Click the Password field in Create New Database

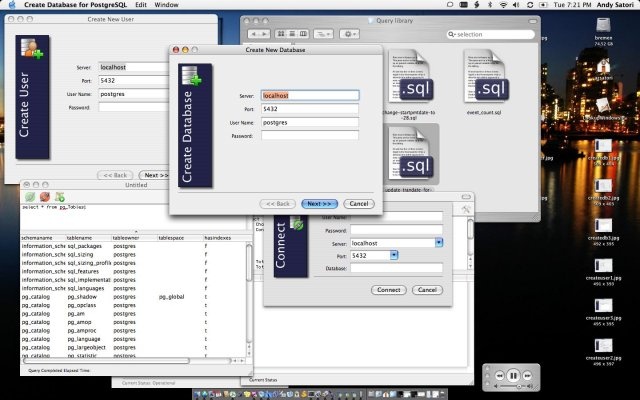(309, 135)
